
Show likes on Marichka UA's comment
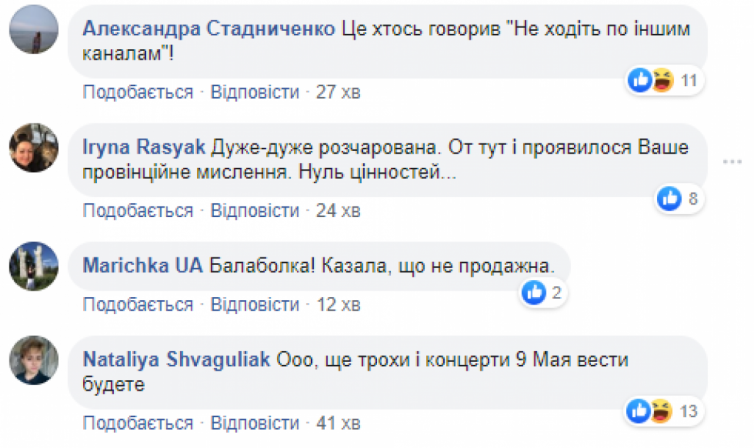[x=545, y=292]
